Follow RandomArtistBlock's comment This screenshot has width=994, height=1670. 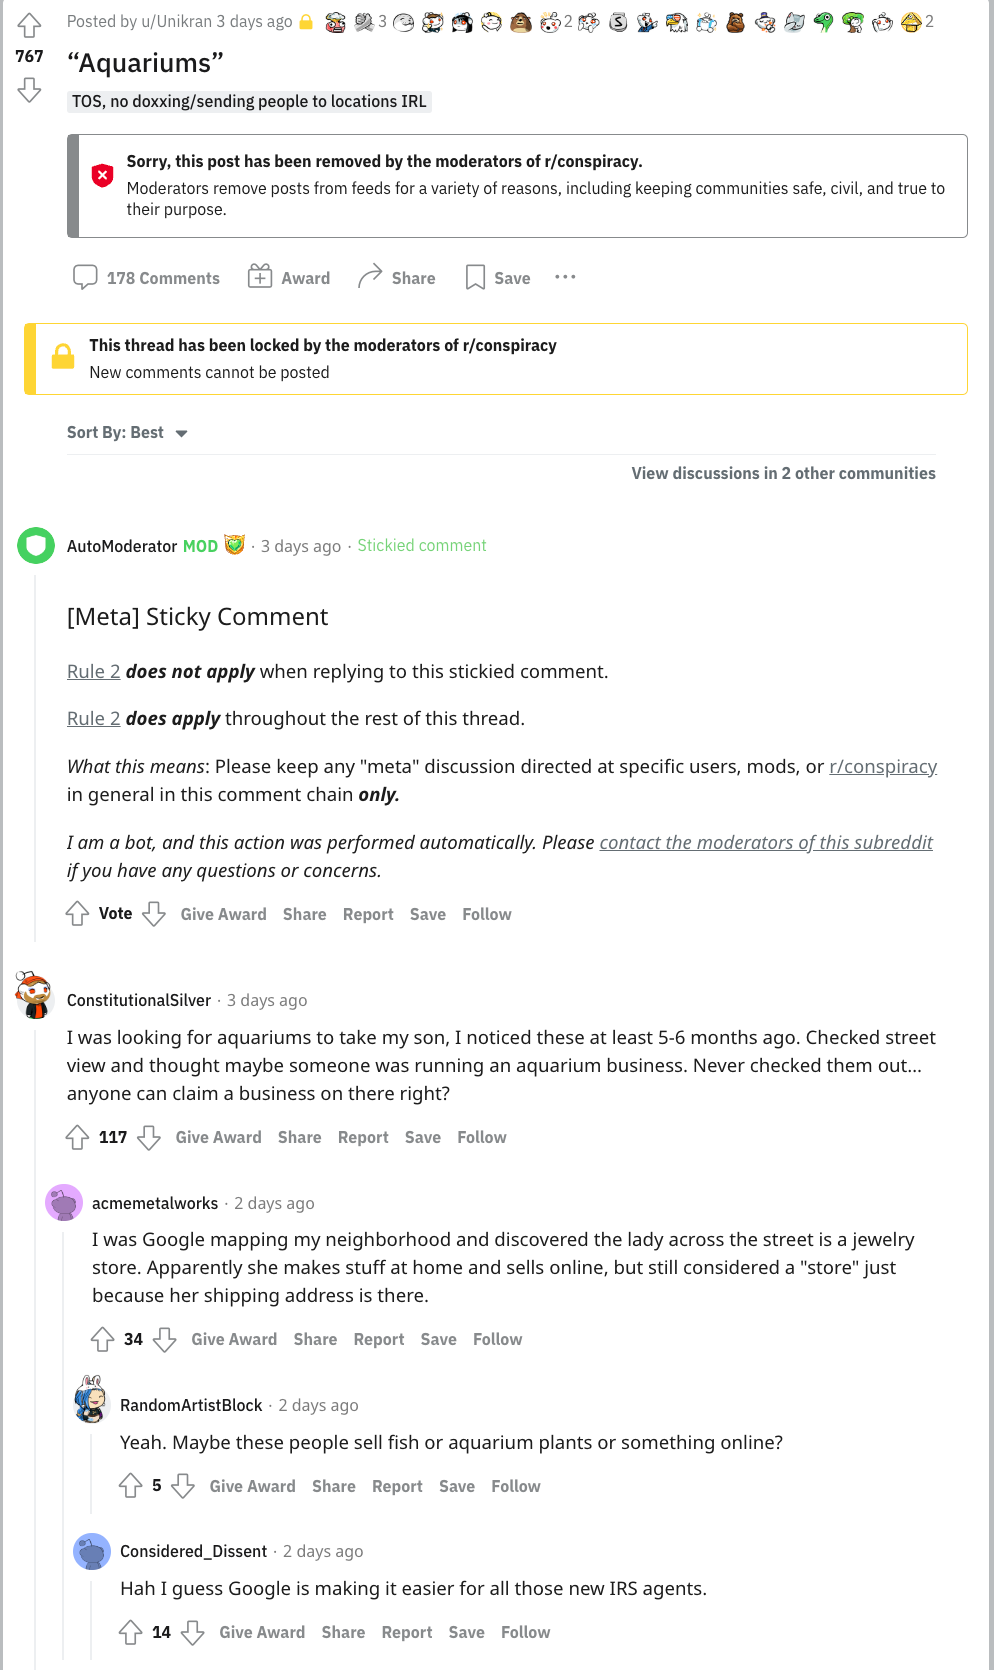[515, 1486]
